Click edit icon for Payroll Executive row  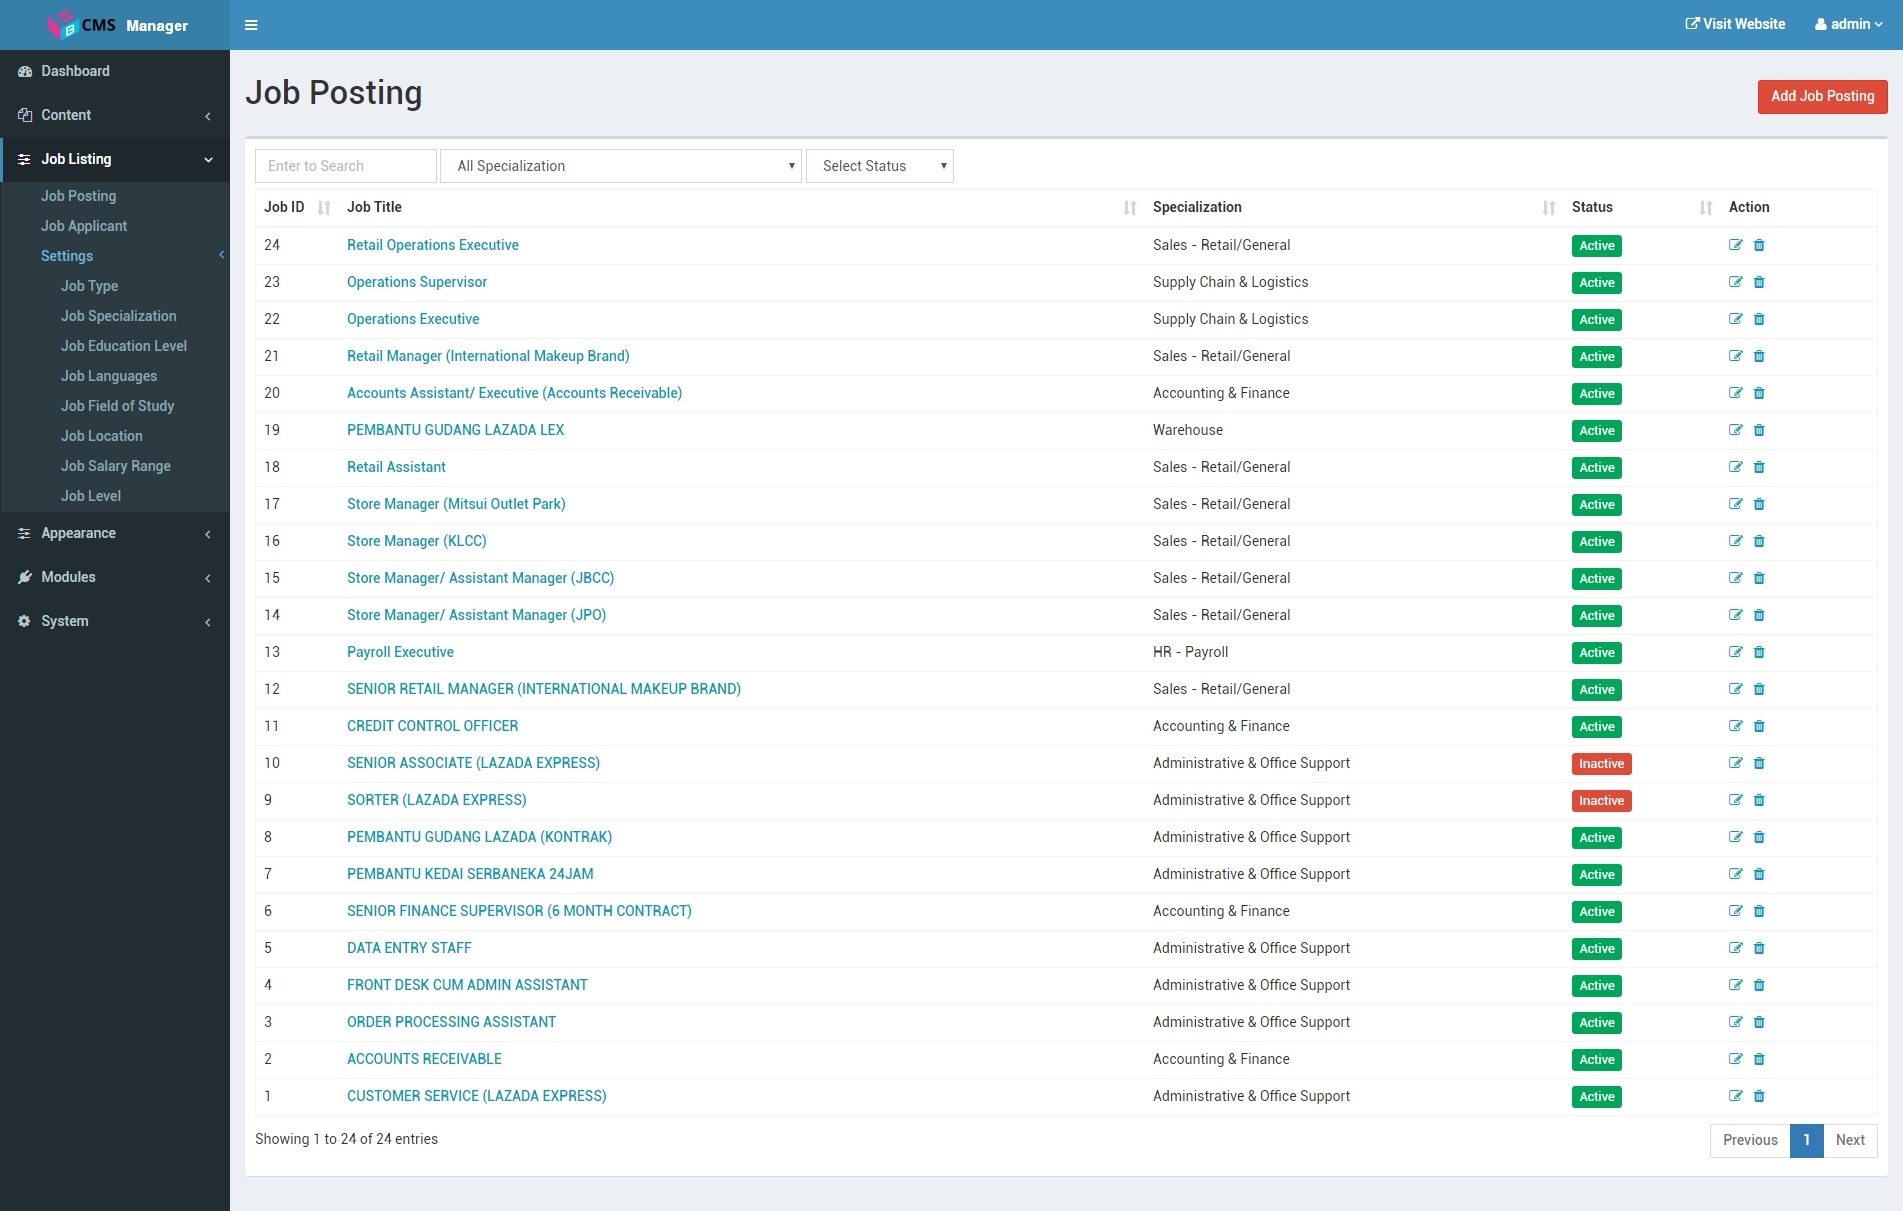(1735, 652)
